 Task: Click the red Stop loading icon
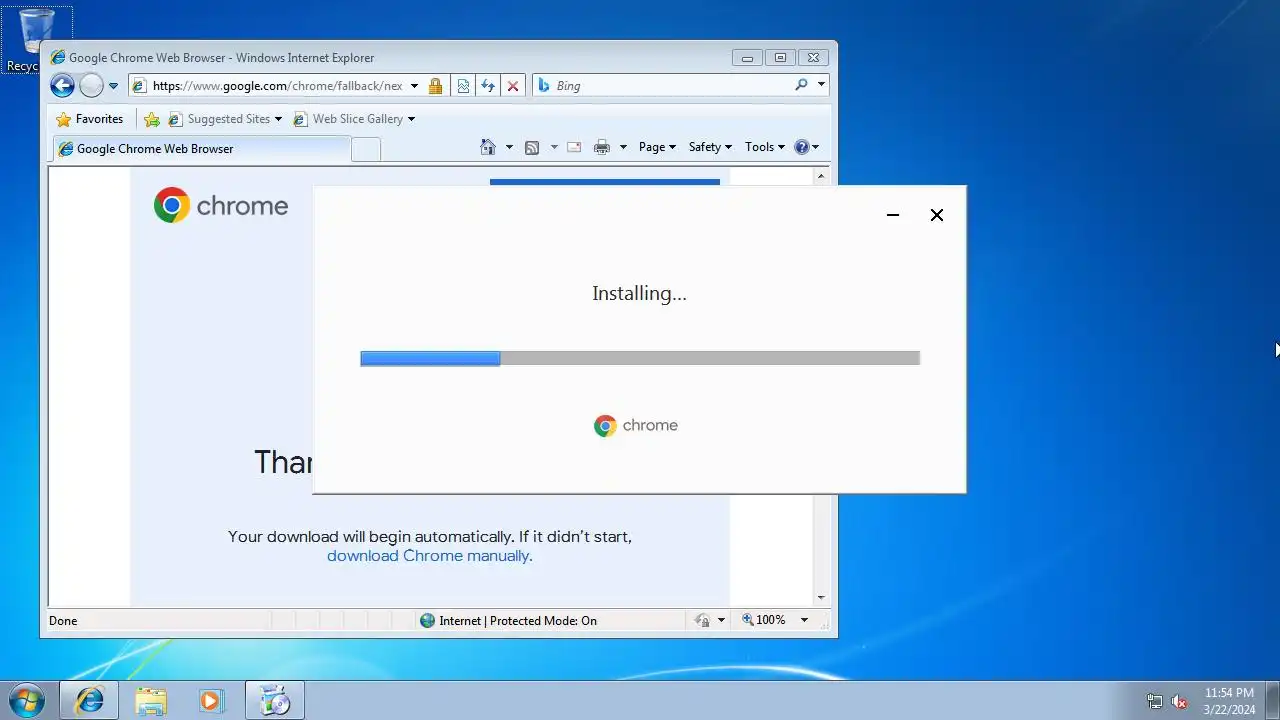point(513,86)
